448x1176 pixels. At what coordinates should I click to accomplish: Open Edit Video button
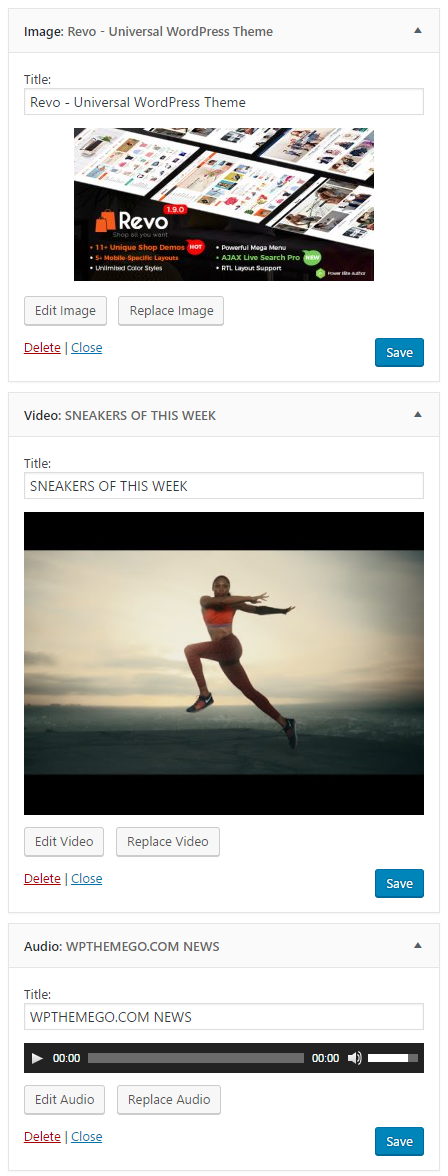[x=64, y=842]
